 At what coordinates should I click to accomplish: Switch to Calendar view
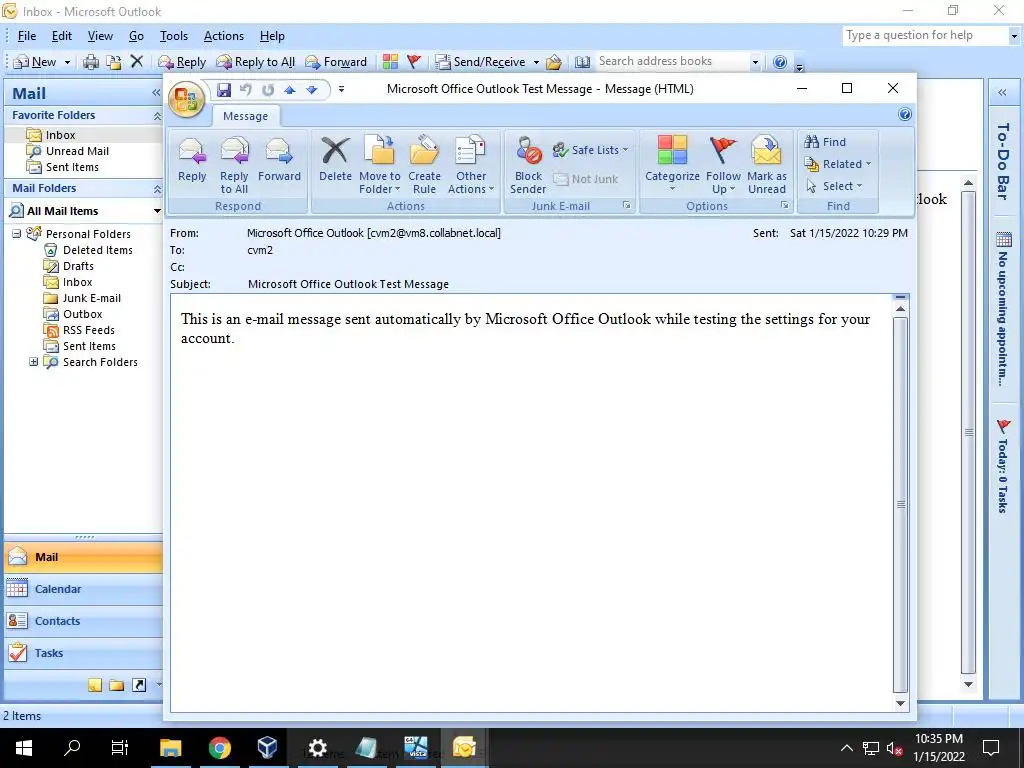coord(83,589)
